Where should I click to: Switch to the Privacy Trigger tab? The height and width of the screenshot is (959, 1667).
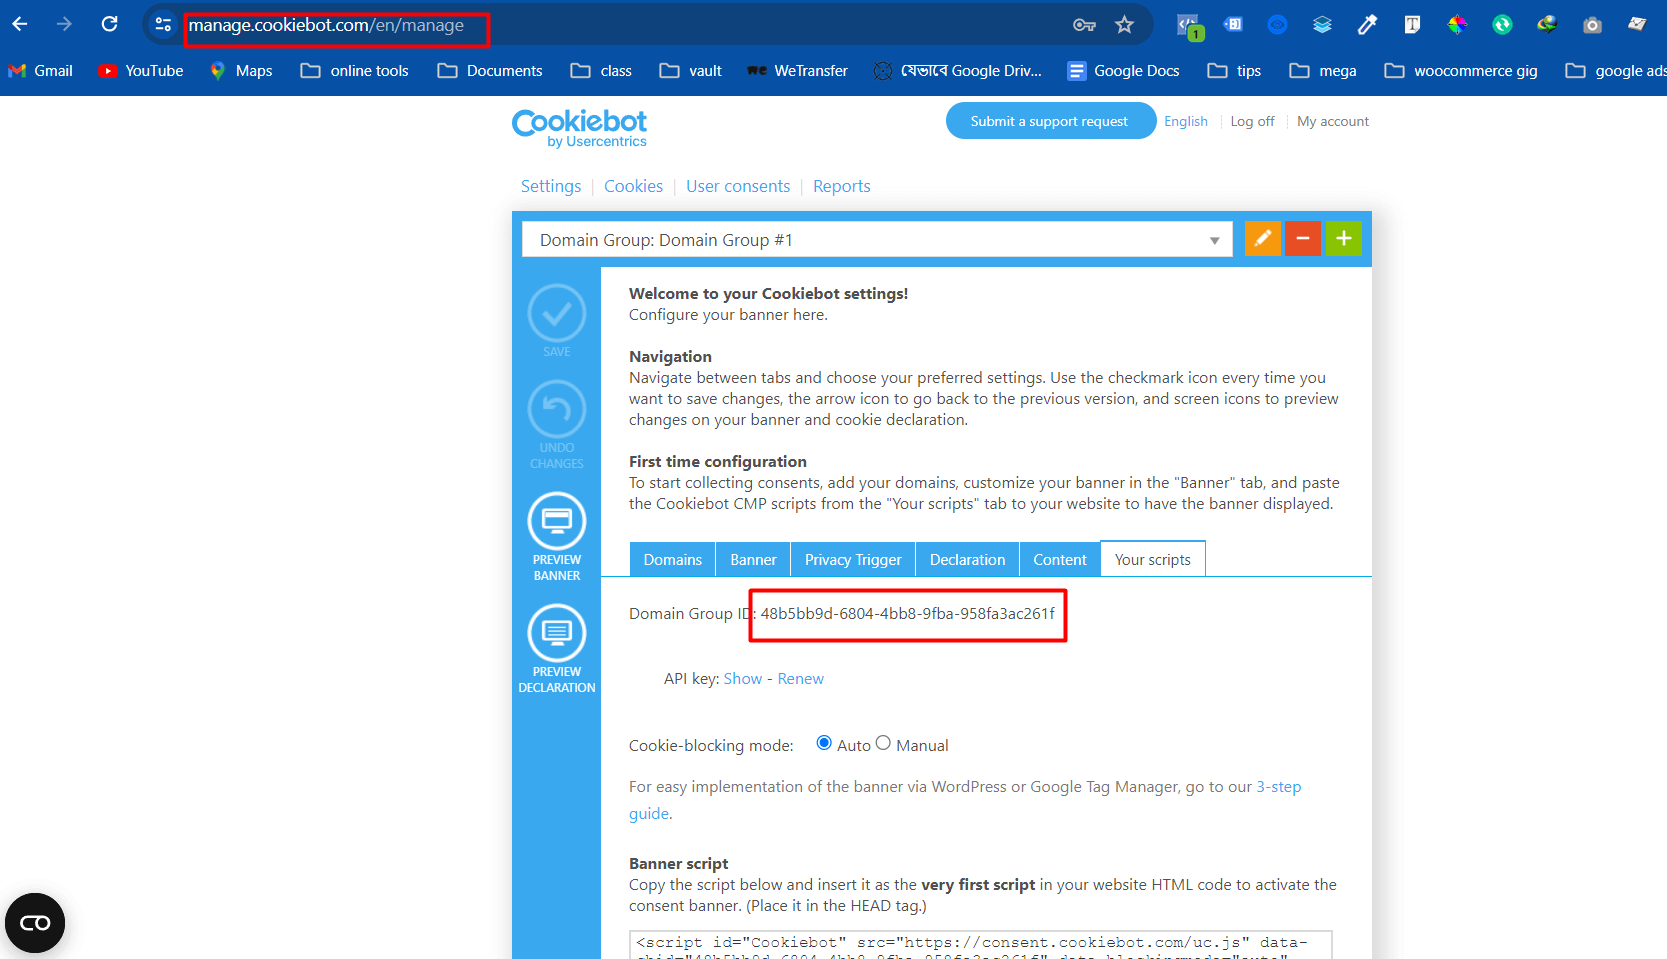click(853, 560)
